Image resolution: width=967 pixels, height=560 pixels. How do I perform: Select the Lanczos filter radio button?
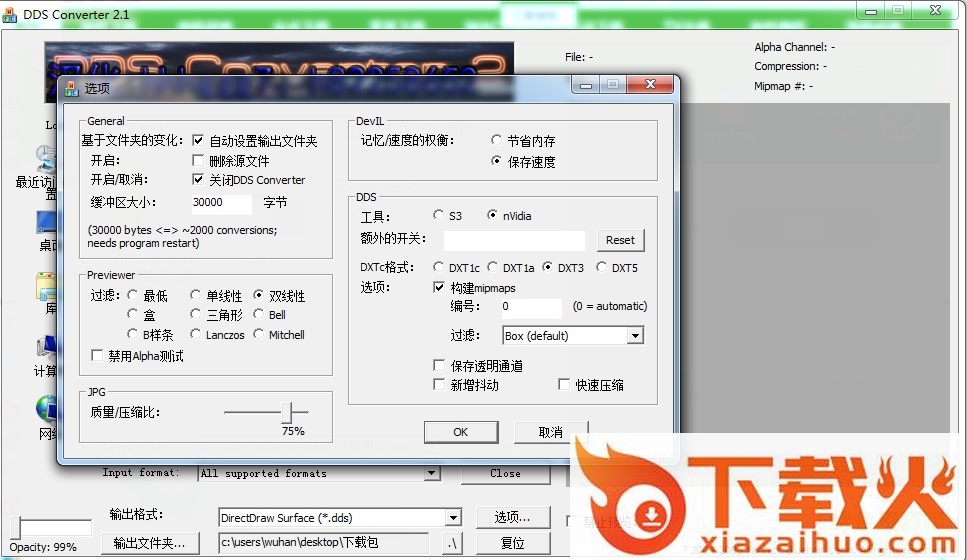(x=195, y=334)
